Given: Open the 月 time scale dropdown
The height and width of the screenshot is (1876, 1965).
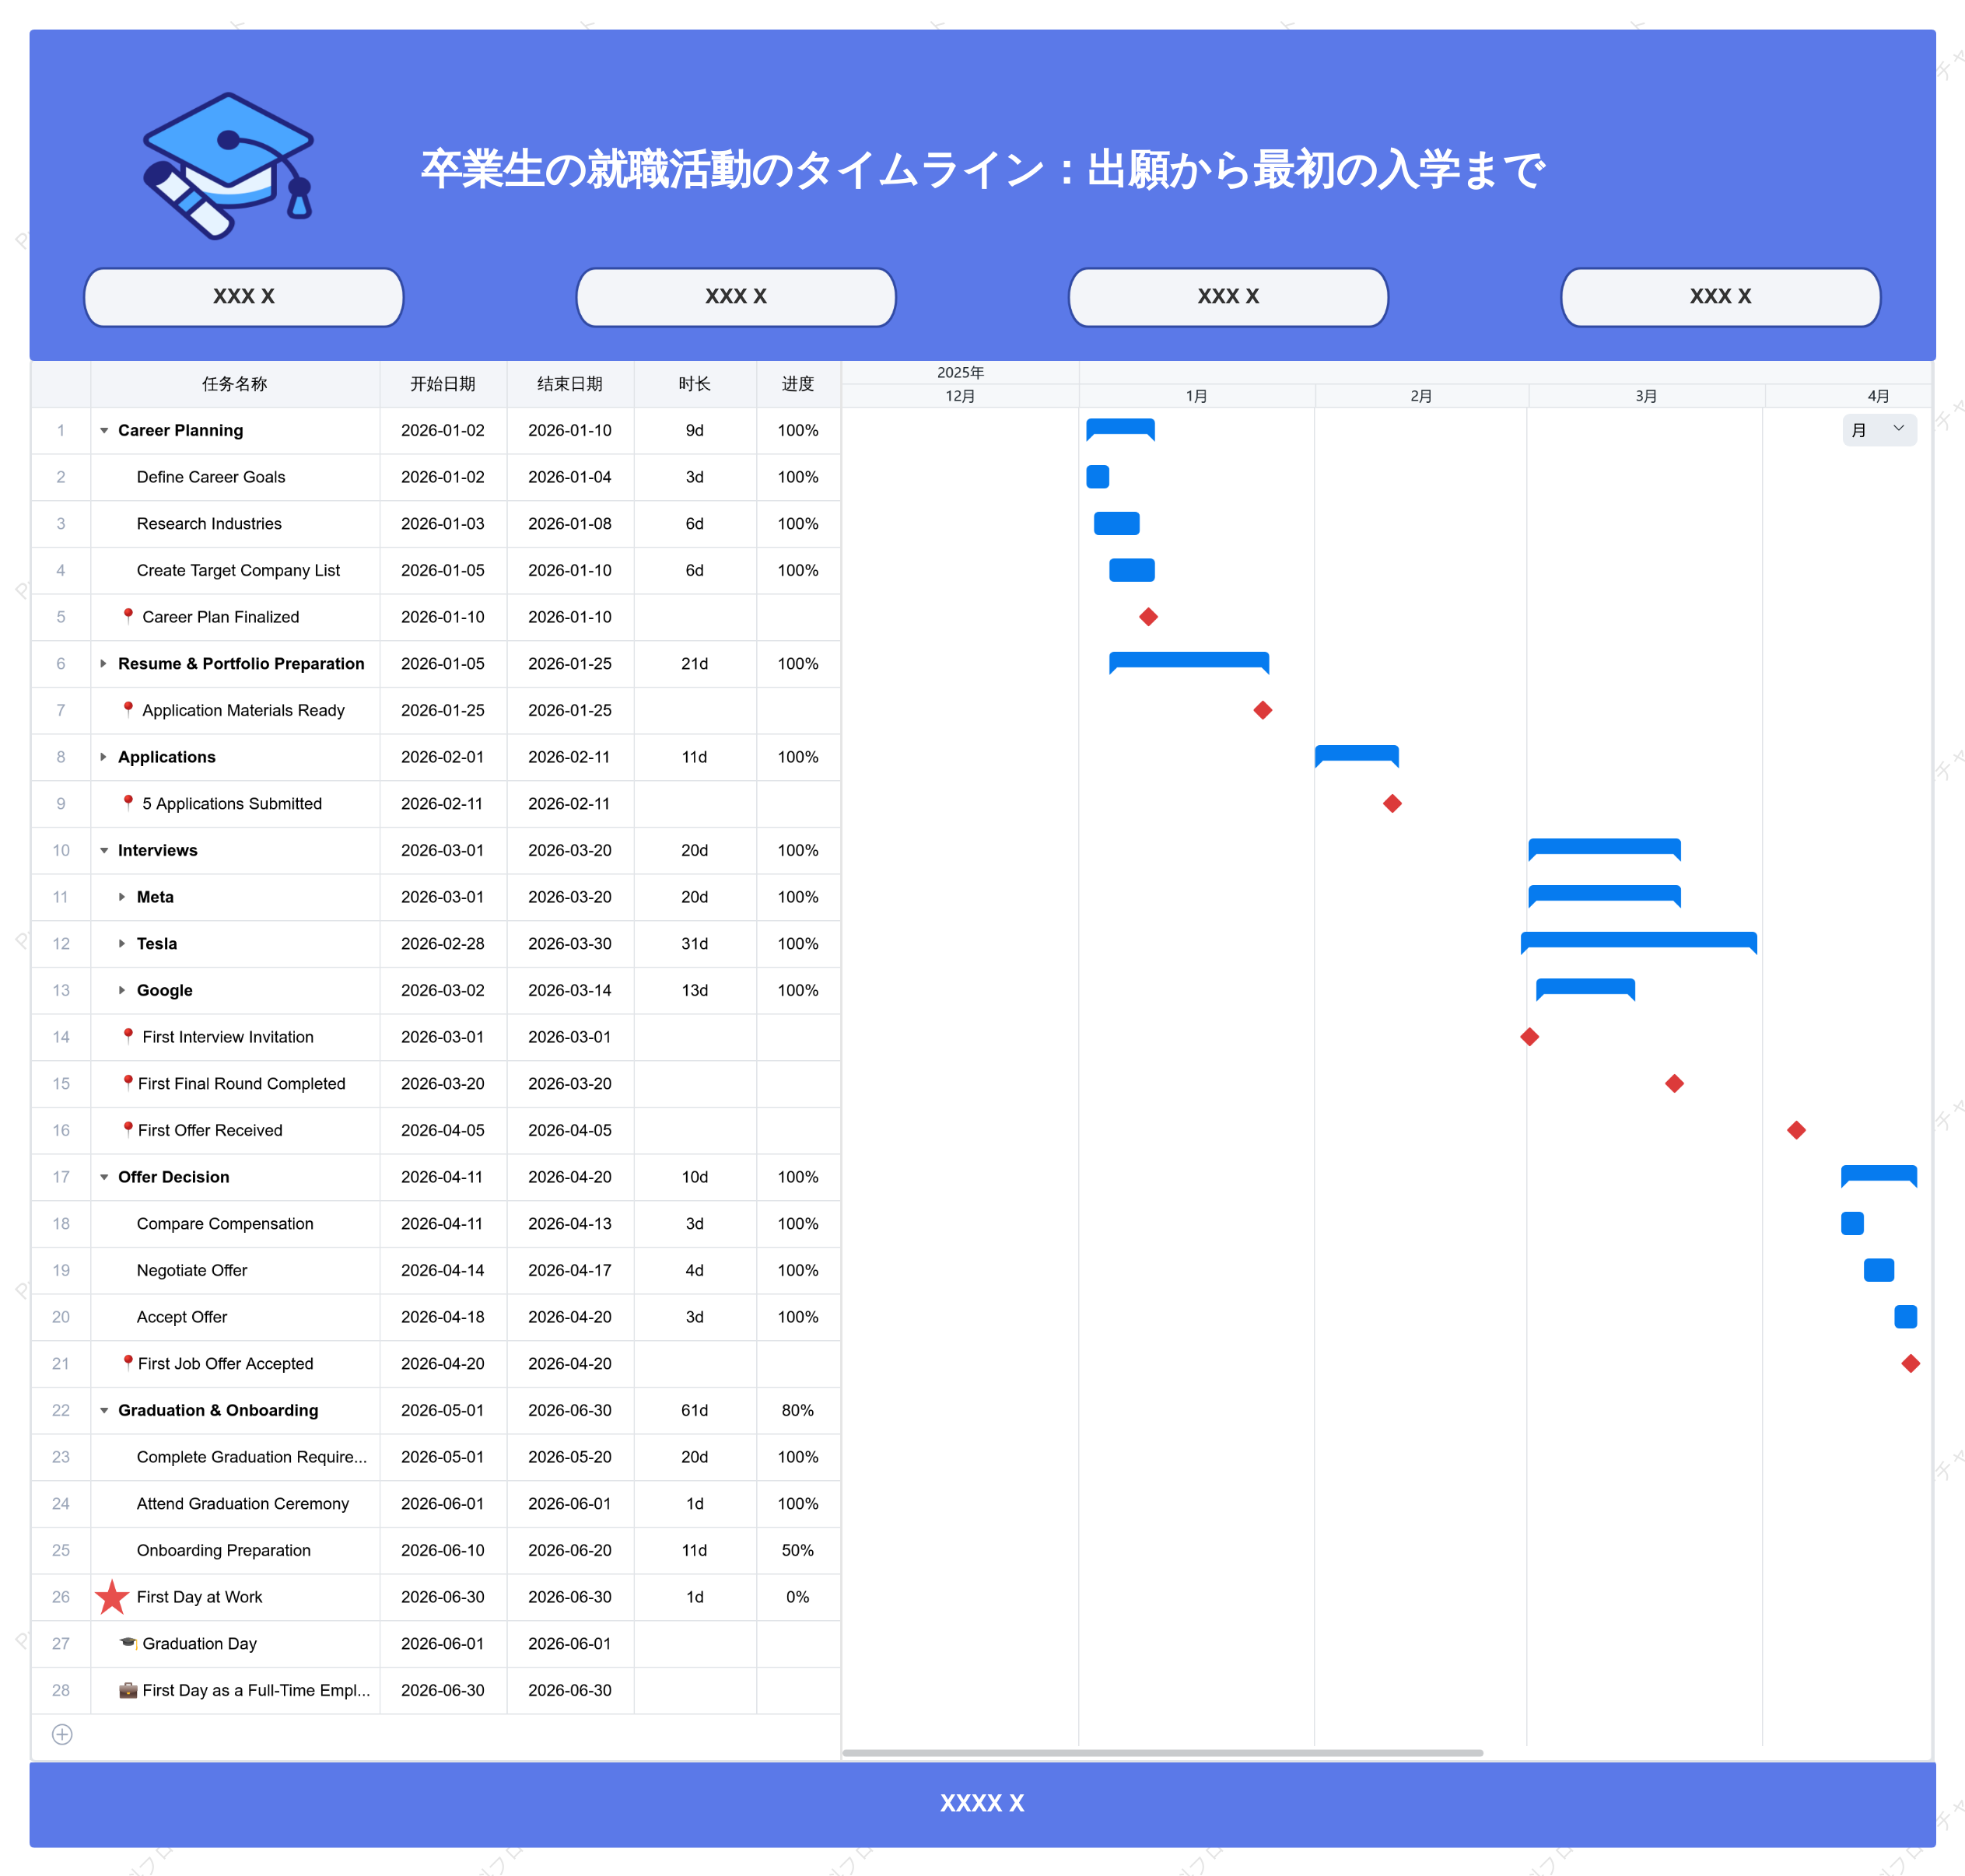Looking at the screenshot, I should coord(1879,430).
